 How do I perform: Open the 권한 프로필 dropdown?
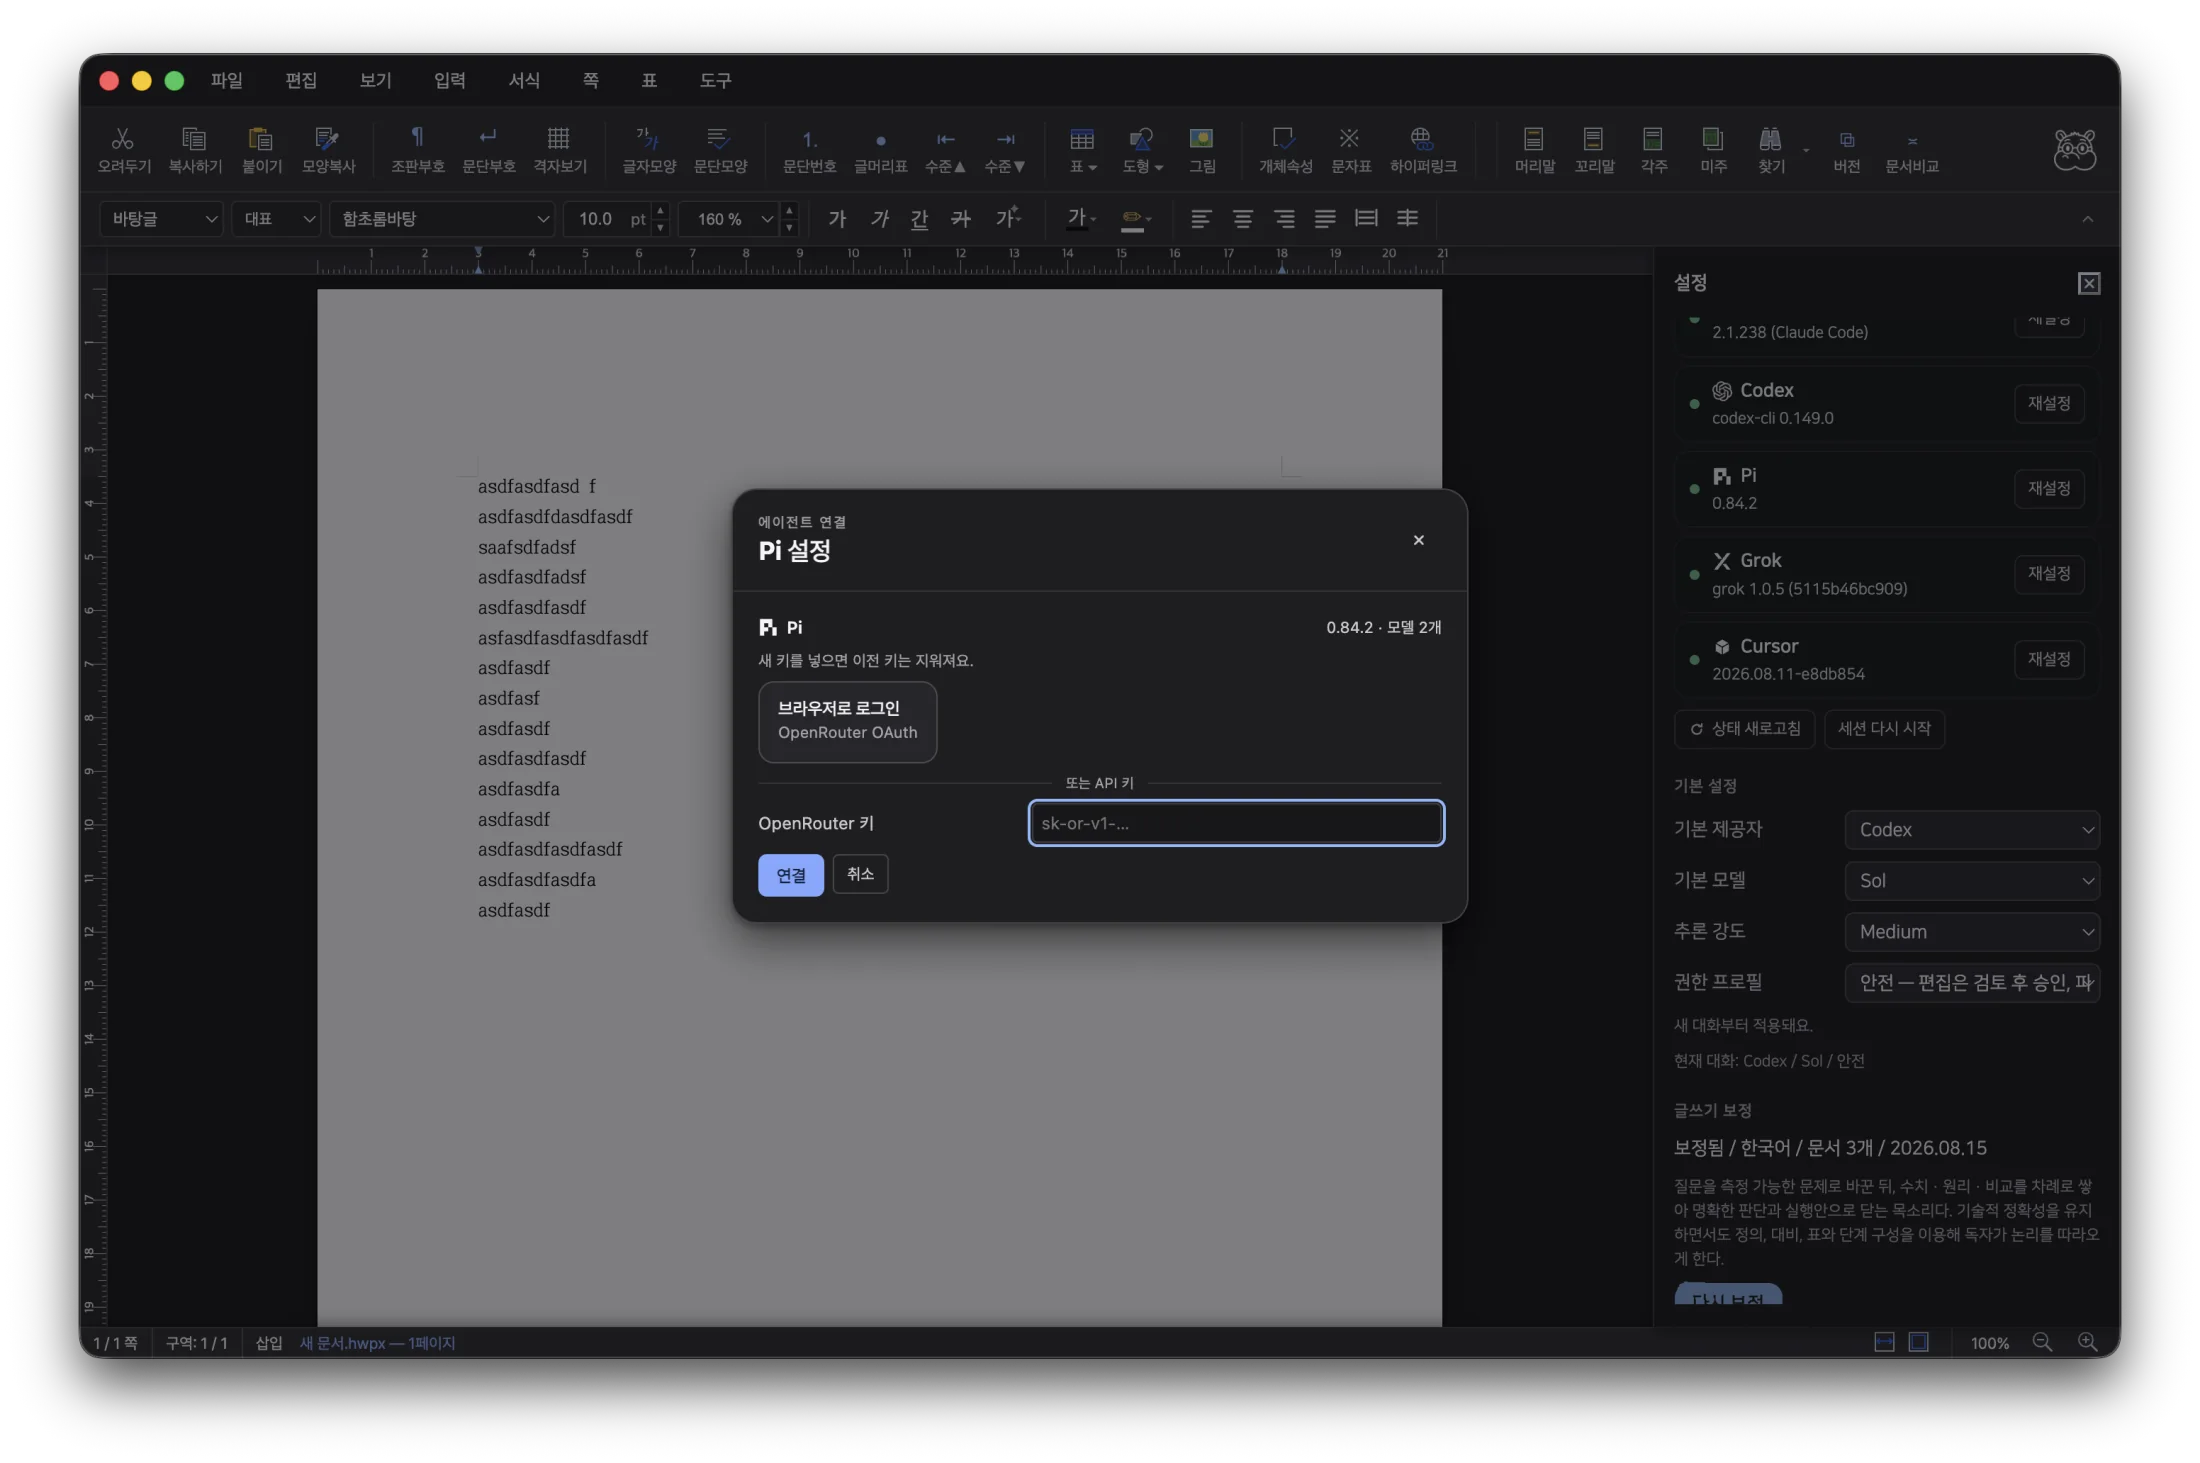pos(1972,982)
